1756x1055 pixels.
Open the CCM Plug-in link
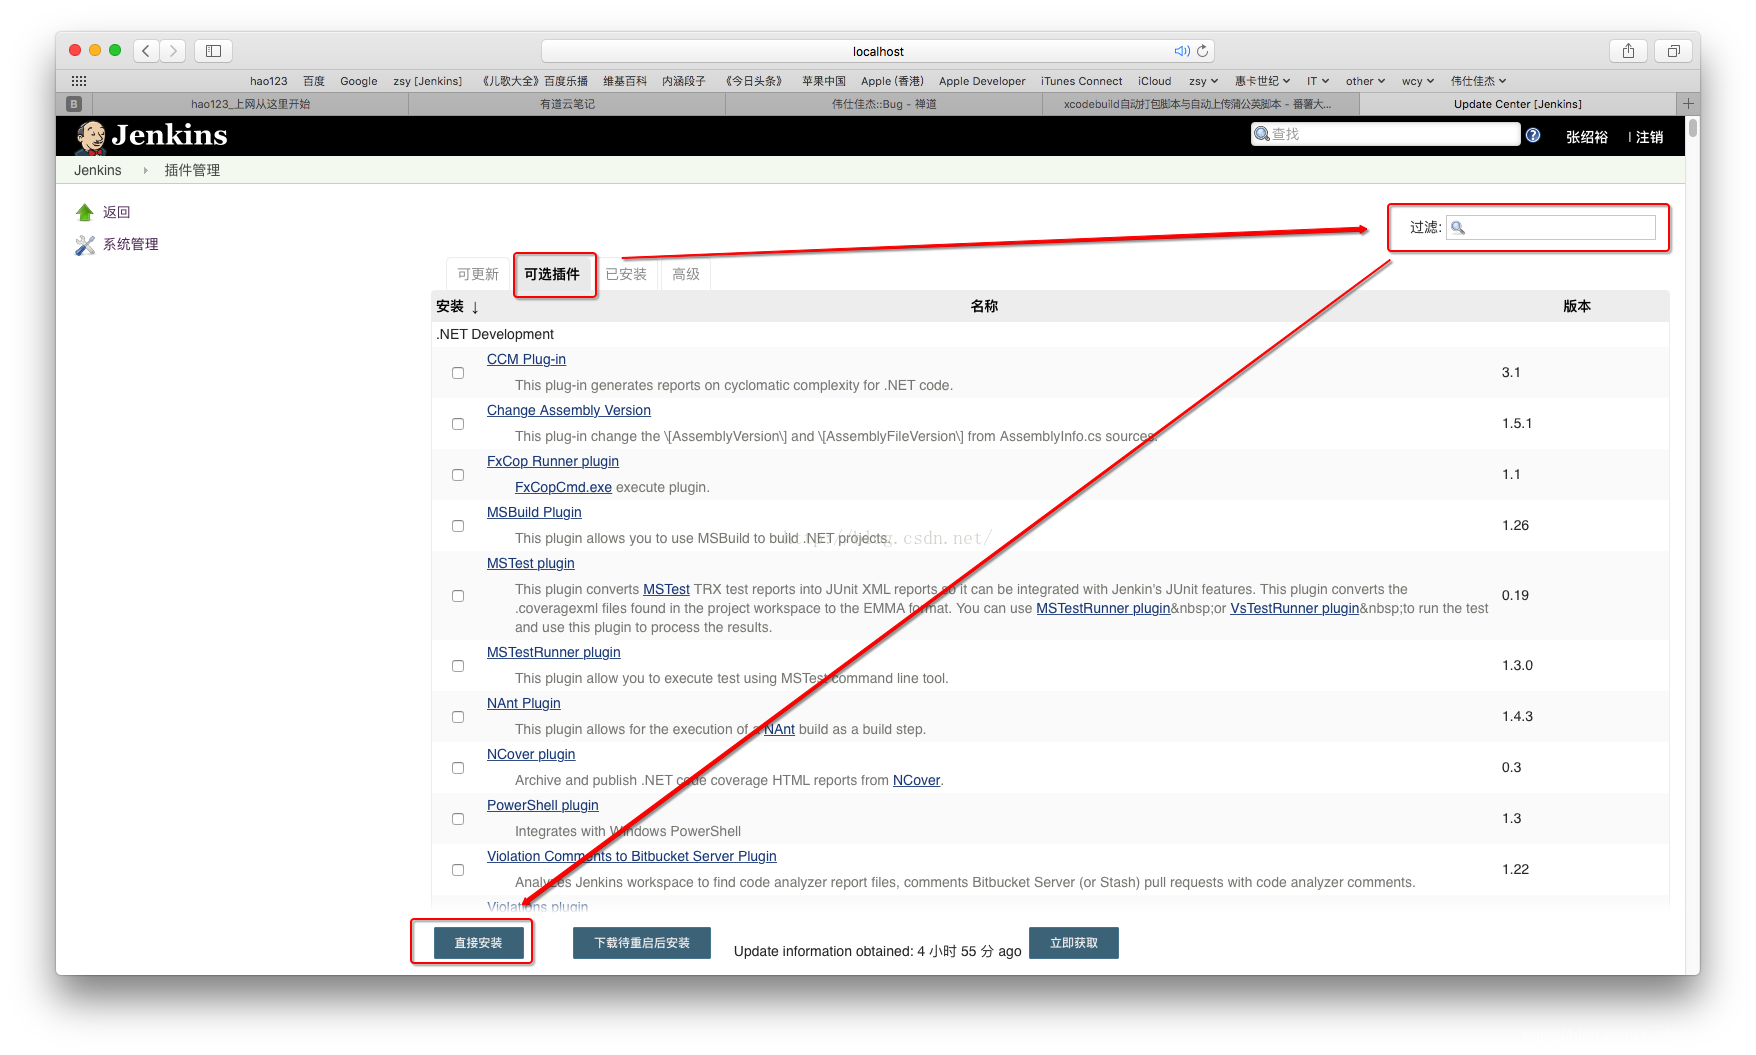click(x=526, y=359)
